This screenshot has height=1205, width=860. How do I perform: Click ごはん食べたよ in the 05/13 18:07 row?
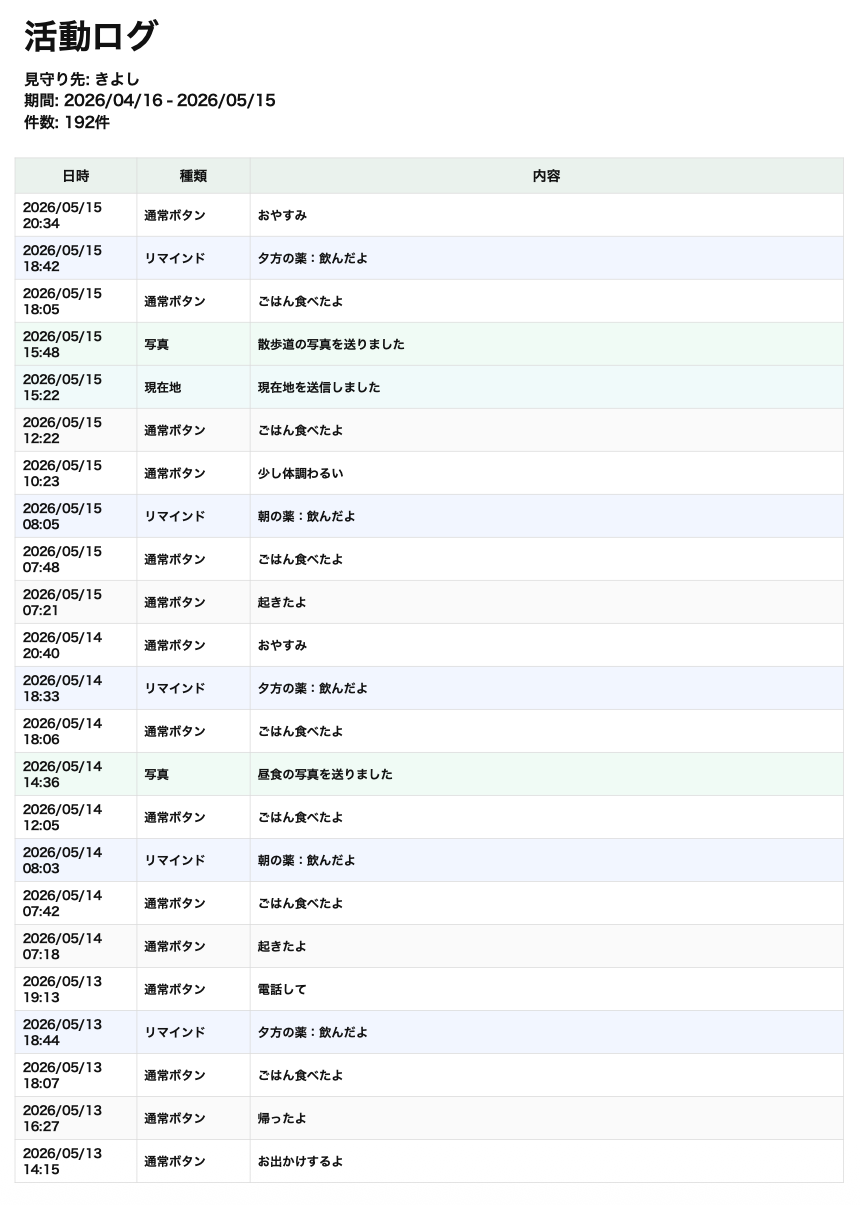coord(301,1075)
